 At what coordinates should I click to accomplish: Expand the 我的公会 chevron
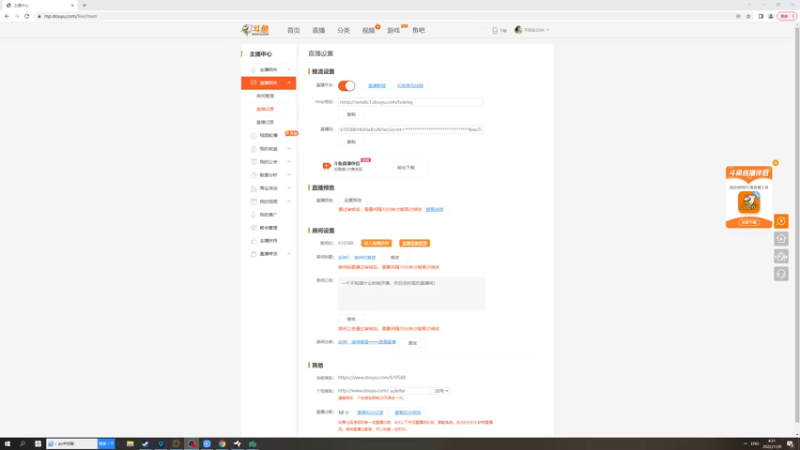click(289, 162)
